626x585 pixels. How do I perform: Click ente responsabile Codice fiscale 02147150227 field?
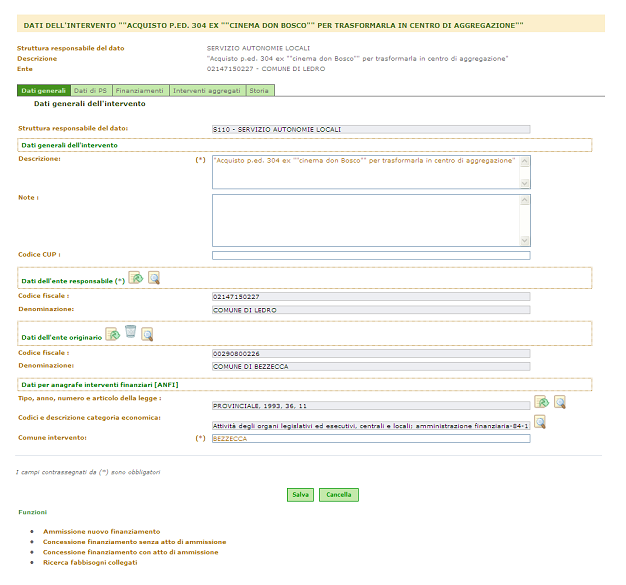point(371,297)
